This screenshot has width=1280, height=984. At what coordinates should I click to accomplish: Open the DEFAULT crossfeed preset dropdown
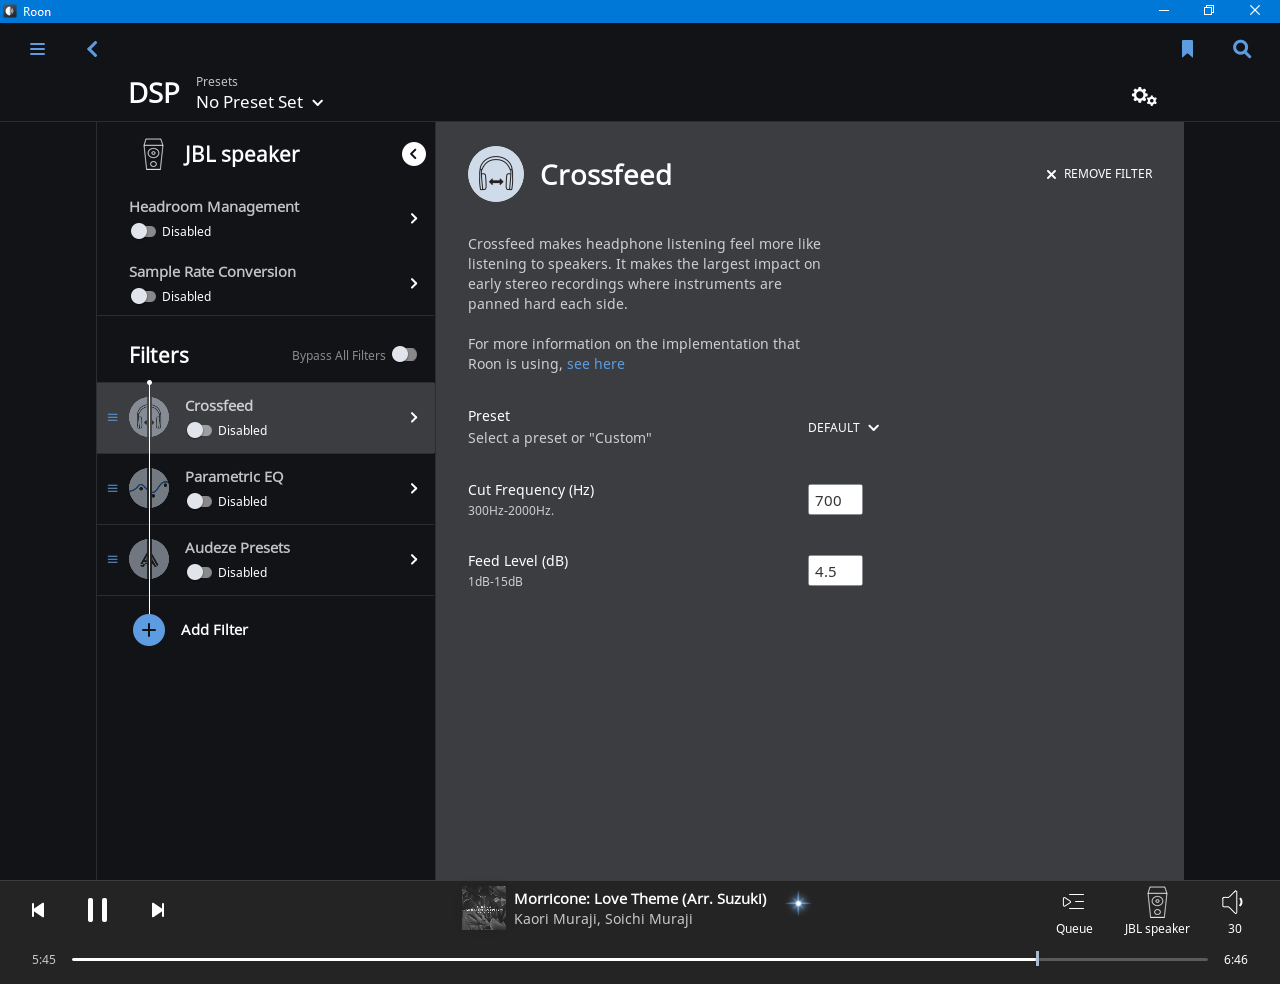click(844, 427)
